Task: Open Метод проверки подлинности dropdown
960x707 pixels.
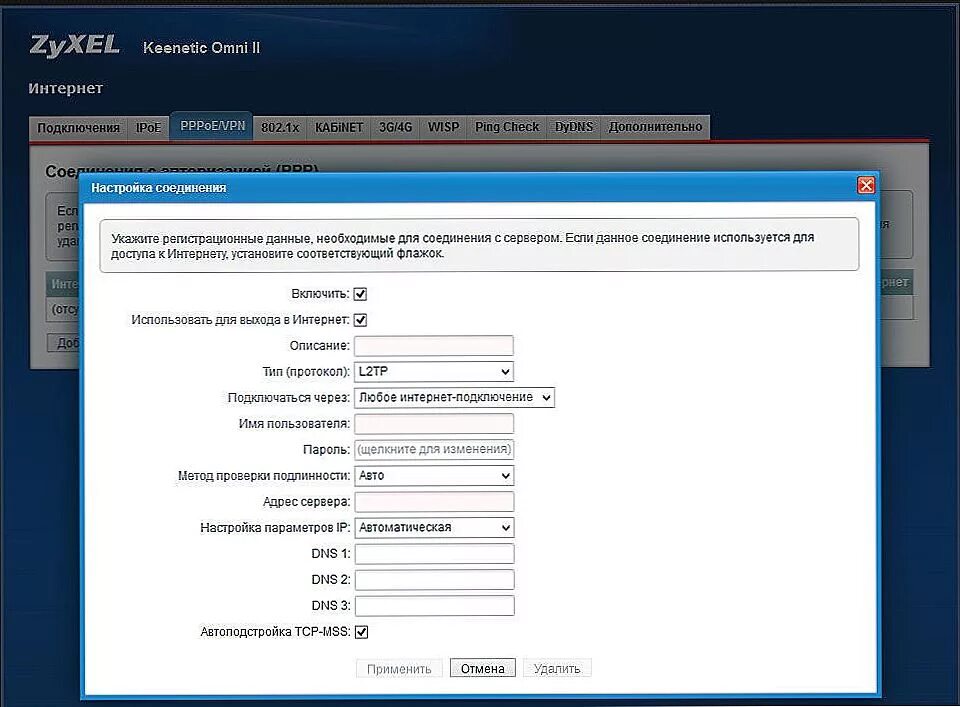Action: (434, 476)
